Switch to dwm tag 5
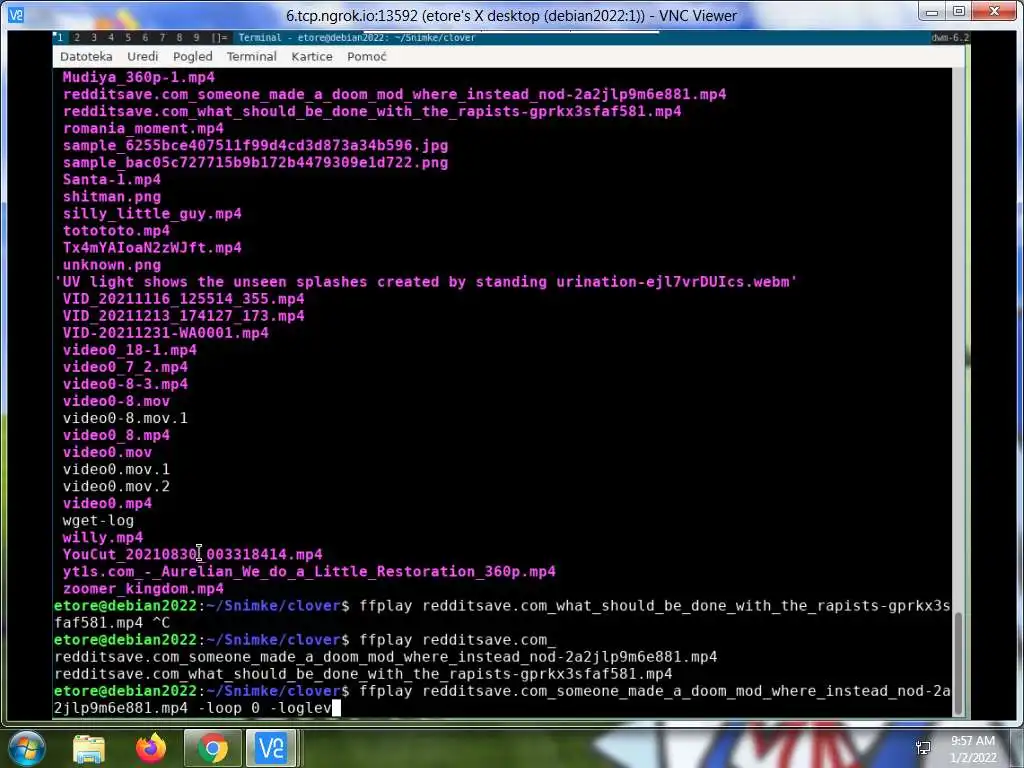 (128, 38)
